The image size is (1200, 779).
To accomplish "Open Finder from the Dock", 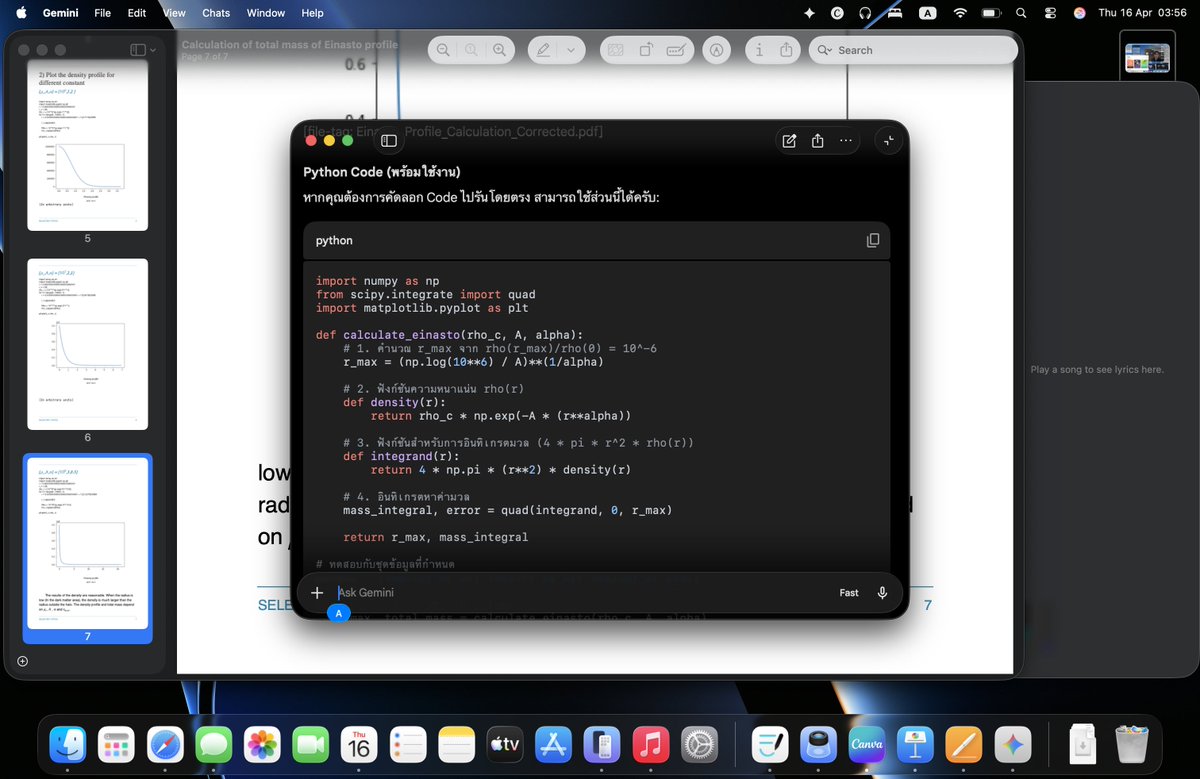I will [x=68, y=745].
